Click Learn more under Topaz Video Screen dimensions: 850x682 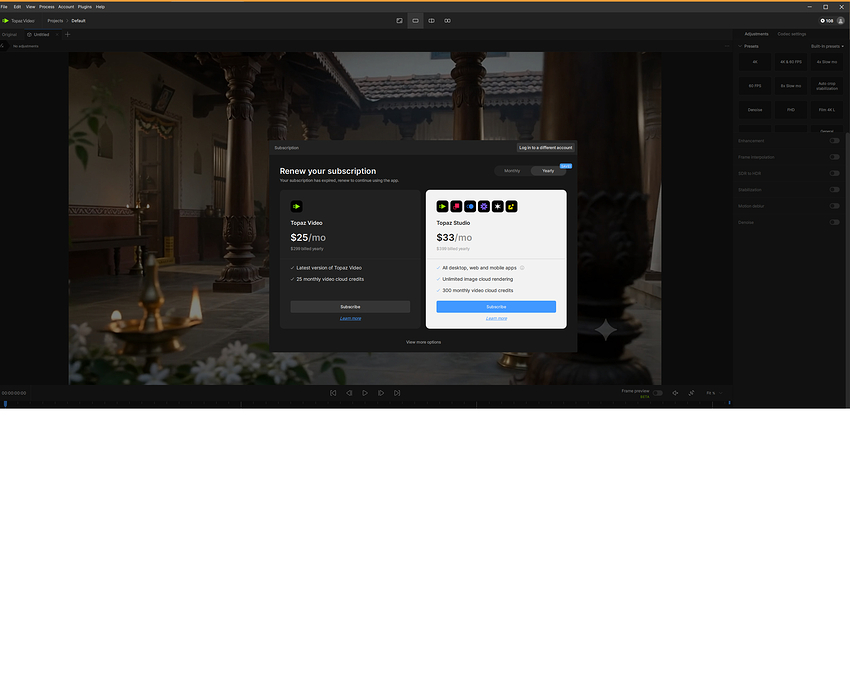pos(350,318)
